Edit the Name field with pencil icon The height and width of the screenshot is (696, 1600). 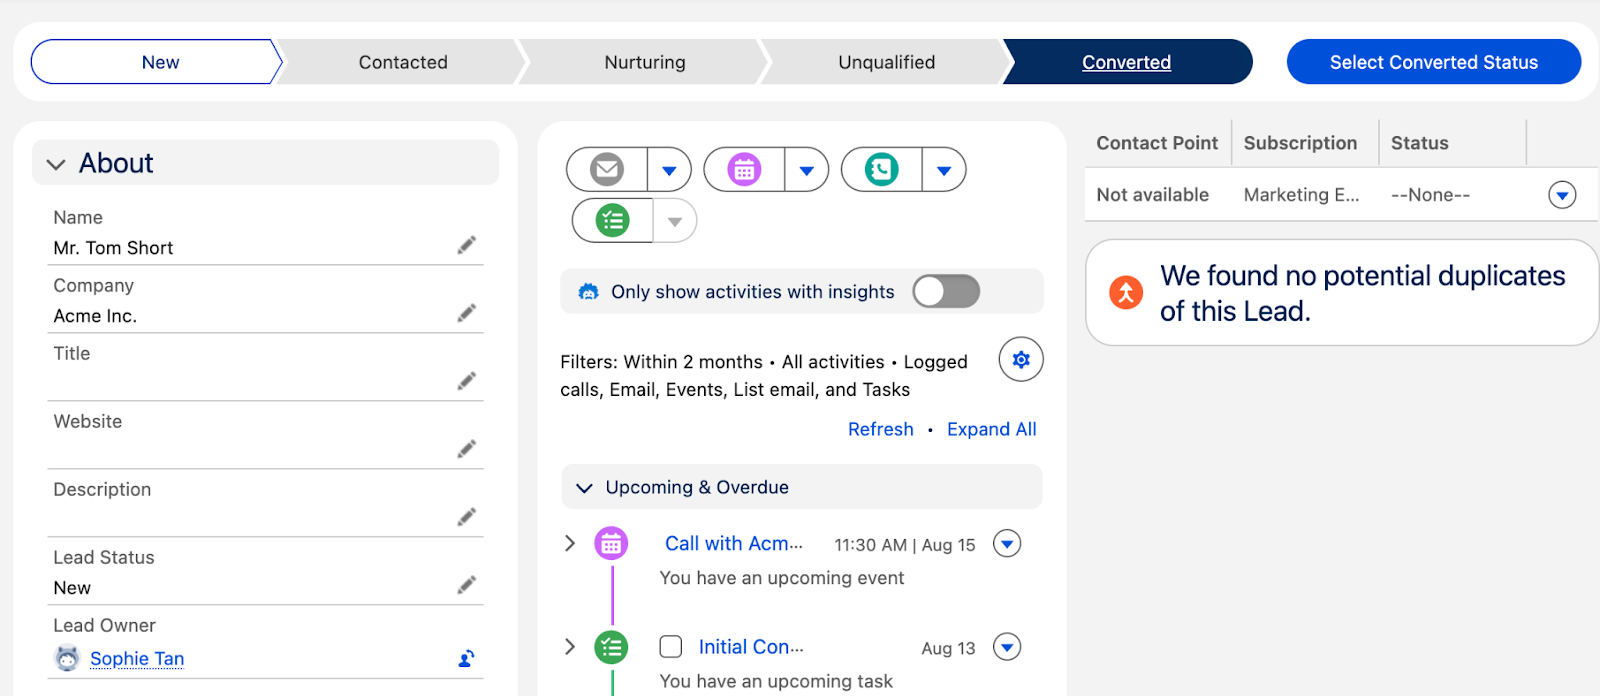point(466,245)
